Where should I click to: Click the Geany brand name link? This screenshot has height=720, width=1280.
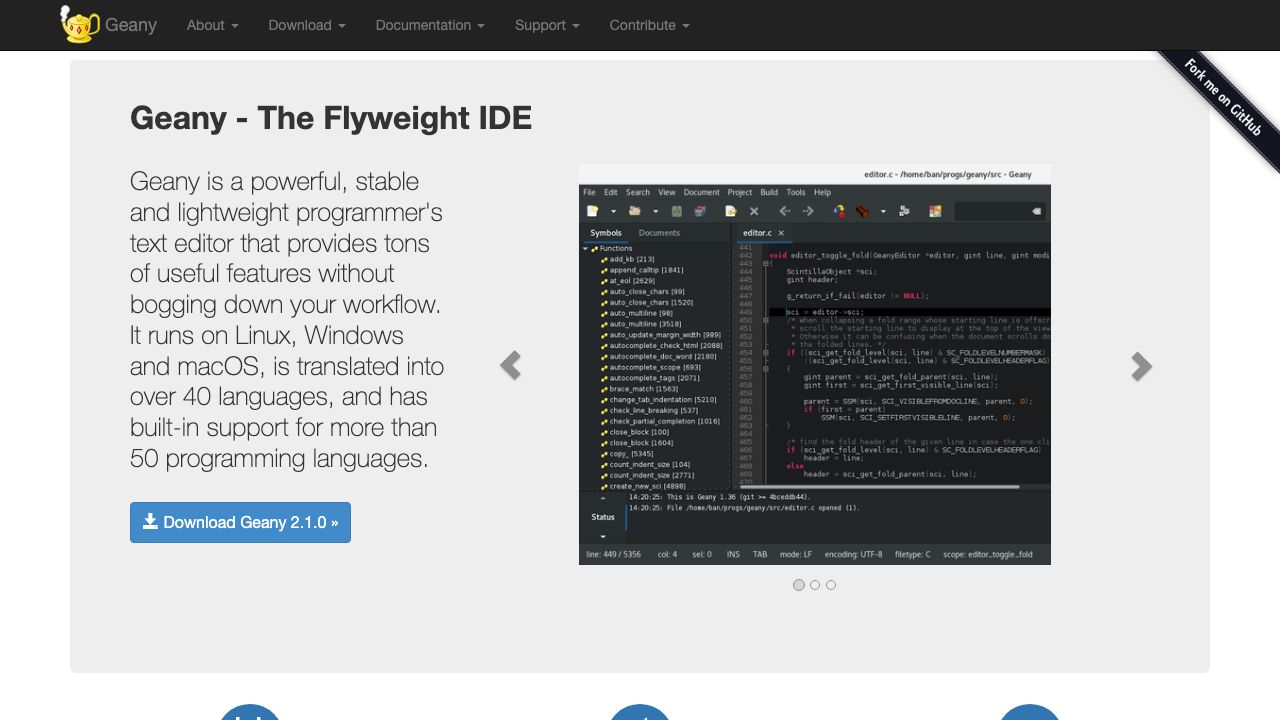coord(131,25)
